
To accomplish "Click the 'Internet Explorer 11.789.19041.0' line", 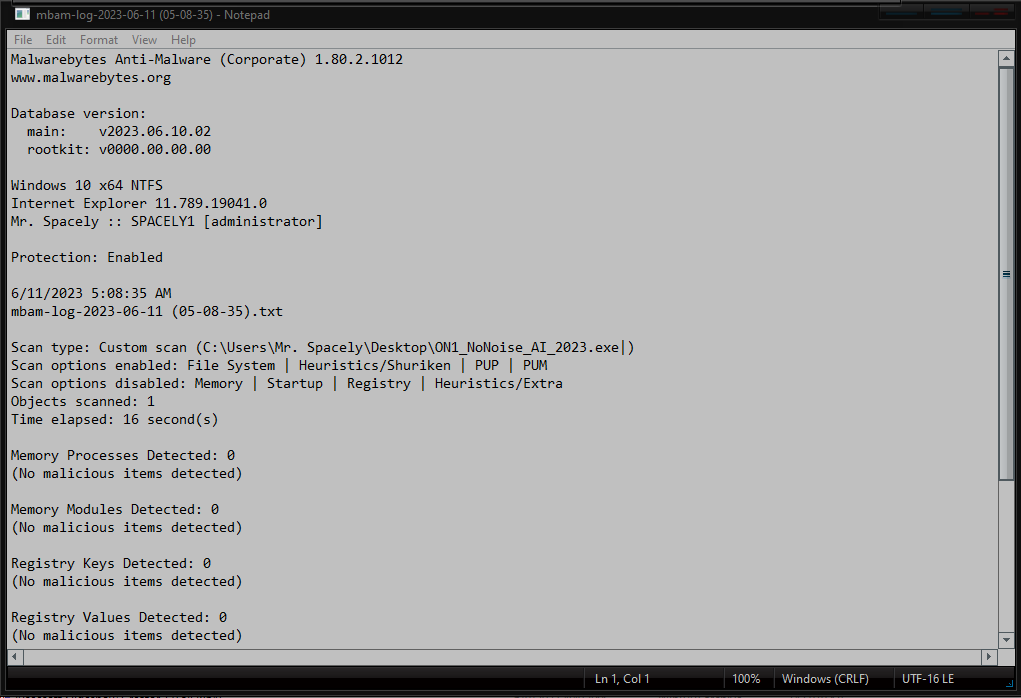I will (x=139, y=203).
